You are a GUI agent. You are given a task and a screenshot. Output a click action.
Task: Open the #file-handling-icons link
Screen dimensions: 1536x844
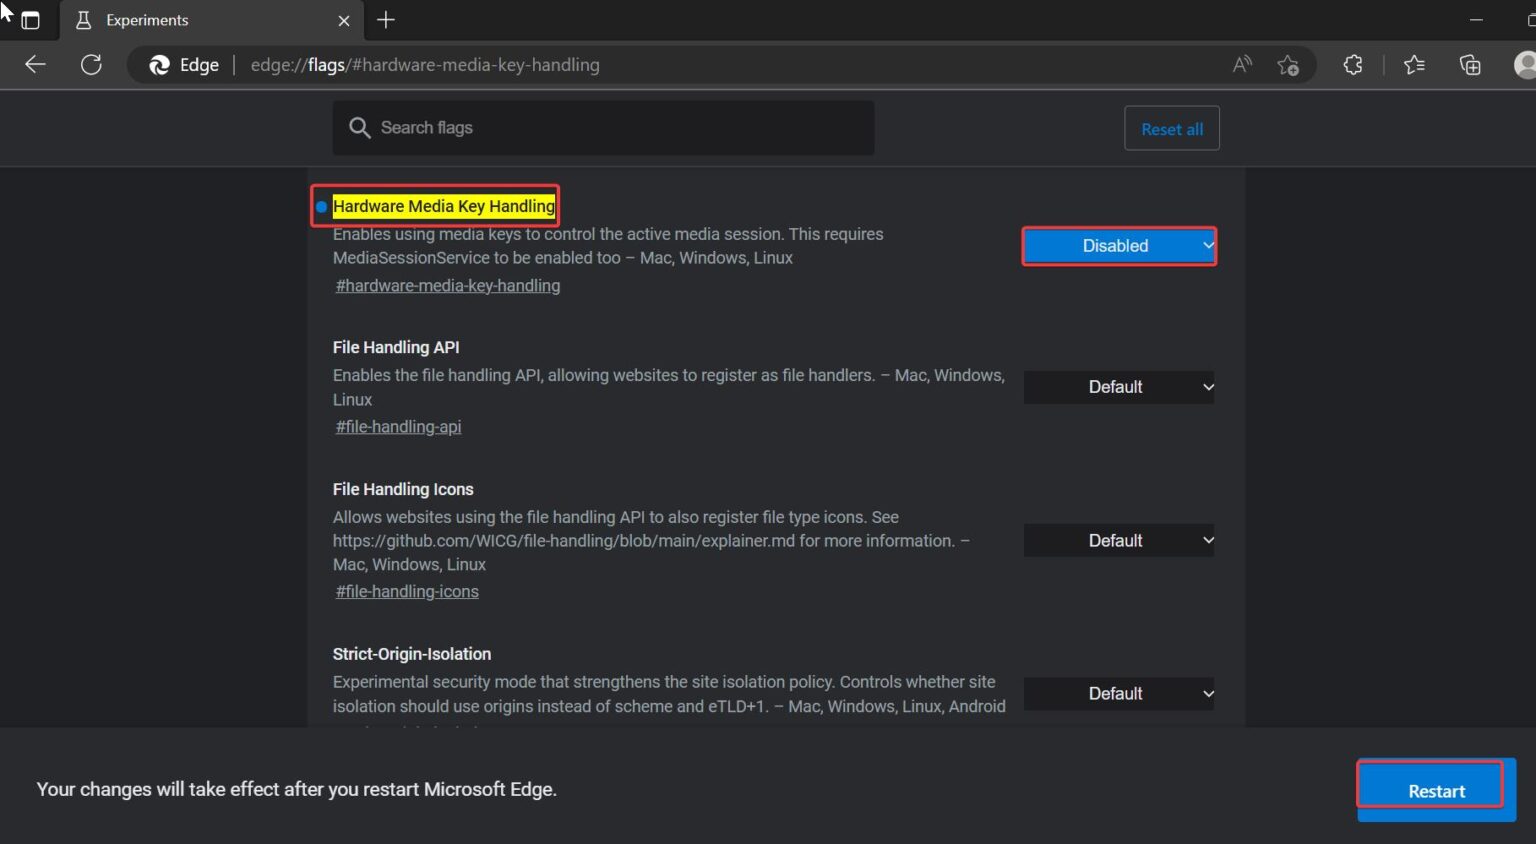(406, 591)
